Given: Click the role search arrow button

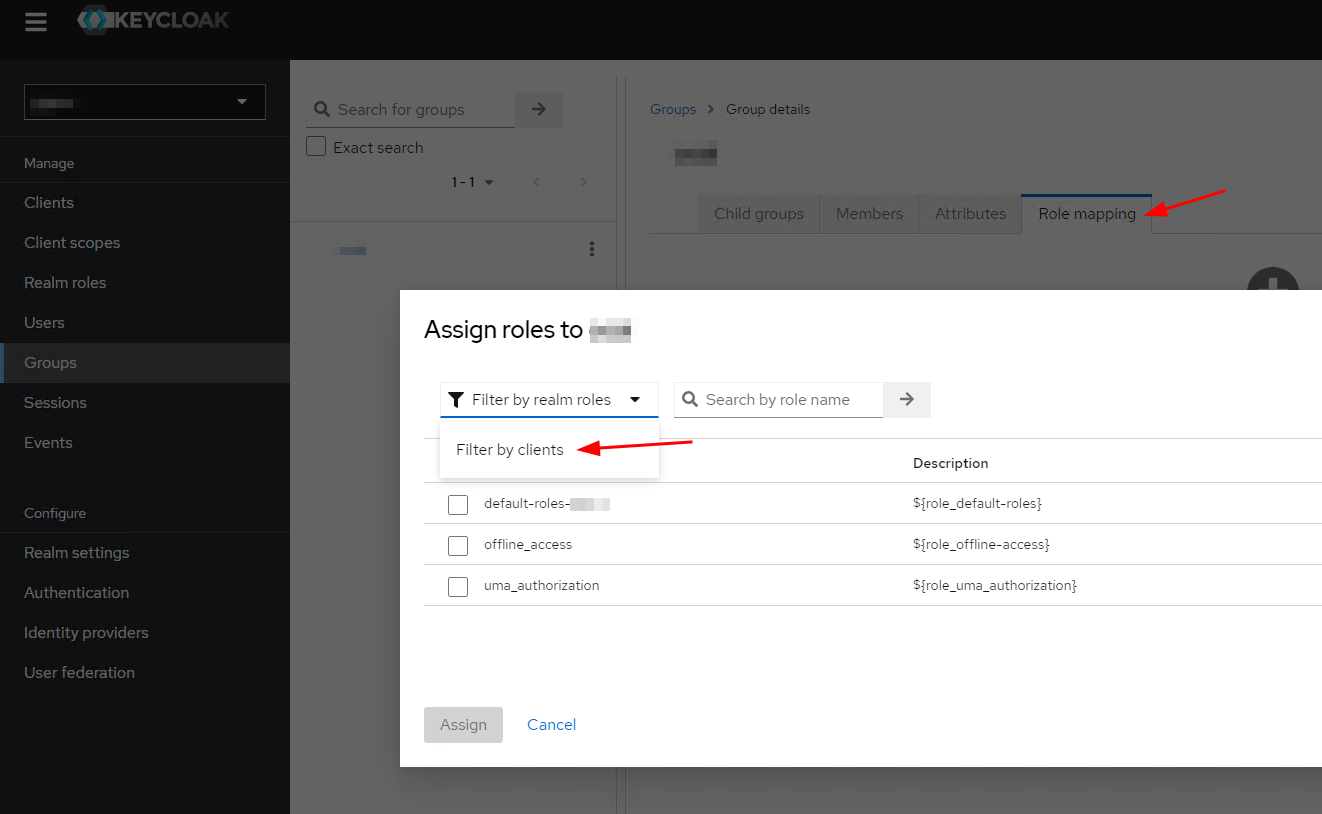Looking at the screenshot, I should [907, 400].
